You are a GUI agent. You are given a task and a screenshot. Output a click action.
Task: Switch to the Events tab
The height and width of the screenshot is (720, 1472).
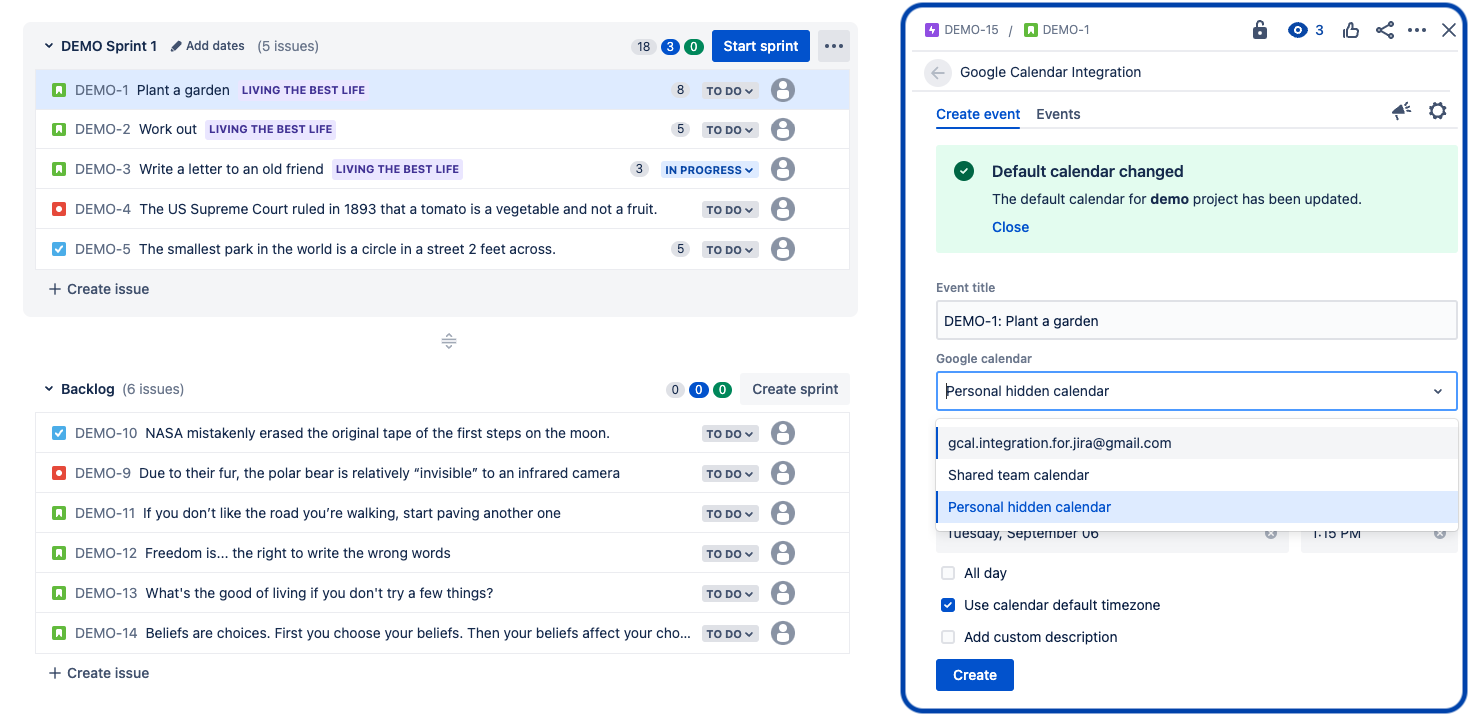pos(1058,114)
